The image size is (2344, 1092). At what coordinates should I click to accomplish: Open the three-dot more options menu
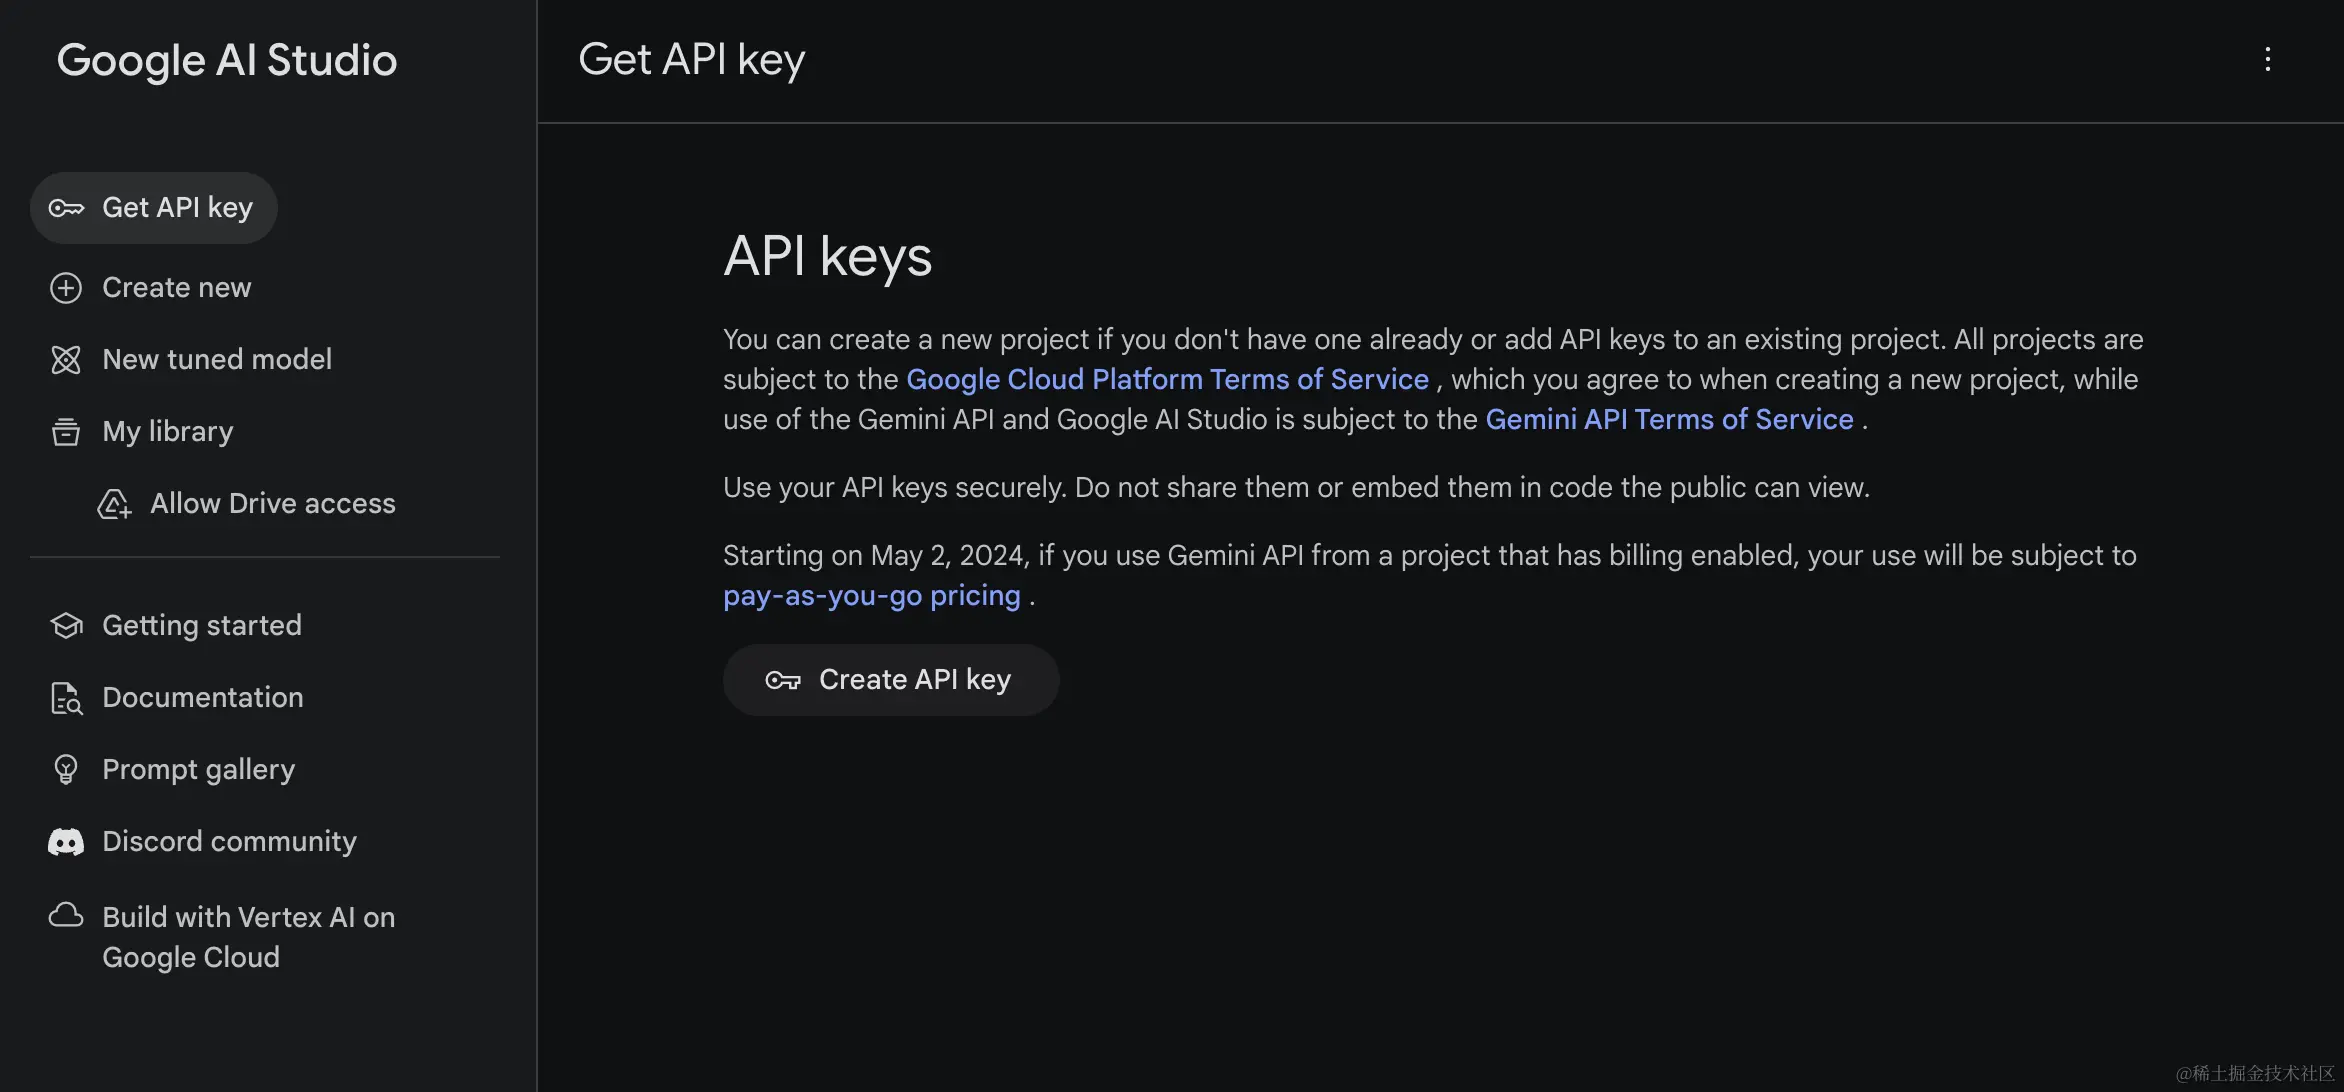[x=2267, y=60]
